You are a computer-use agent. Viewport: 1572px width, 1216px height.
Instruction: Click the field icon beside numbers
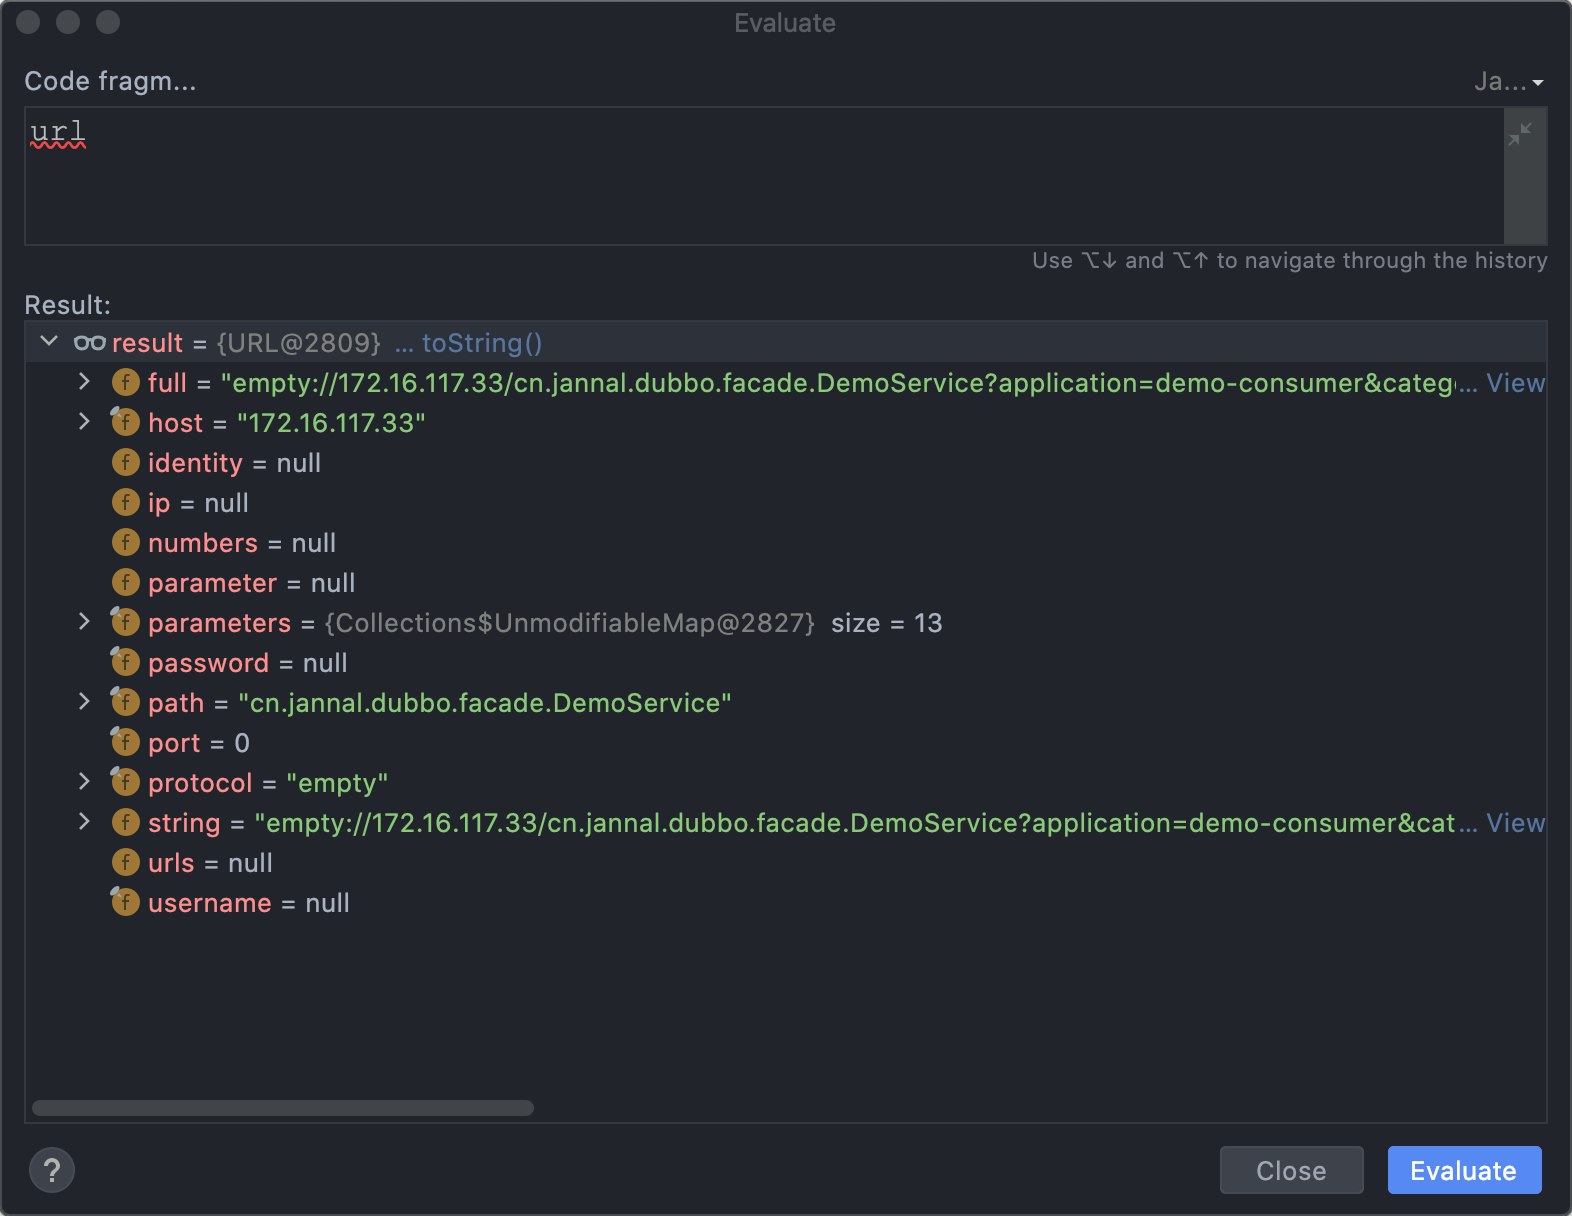(x=125, y=542)
